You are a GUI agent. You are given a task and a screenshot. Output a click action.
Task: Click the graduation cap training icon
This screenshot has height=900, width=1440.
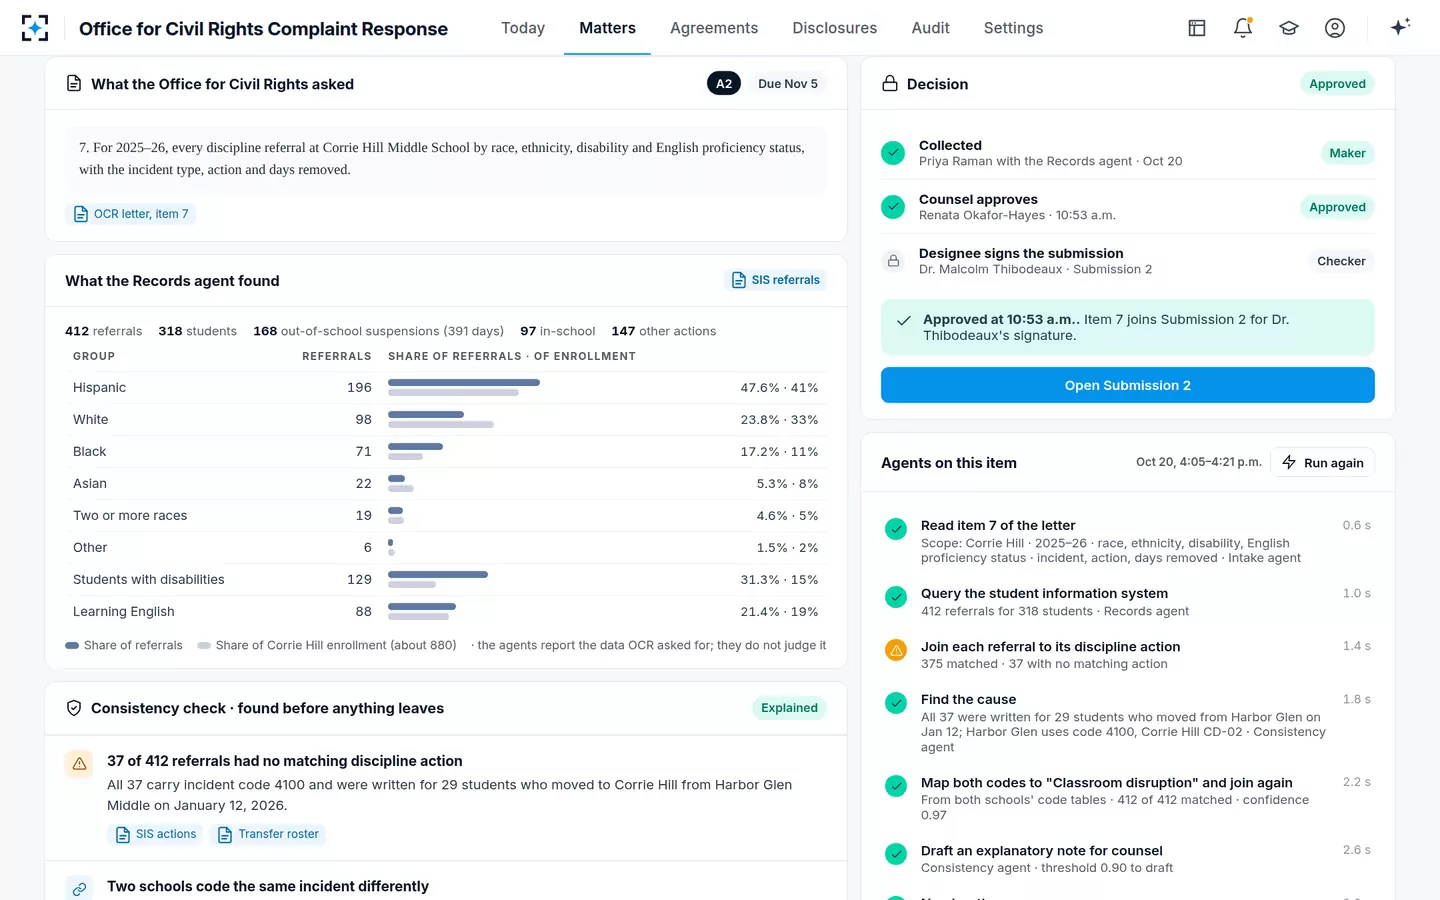tap(1289, 28)
